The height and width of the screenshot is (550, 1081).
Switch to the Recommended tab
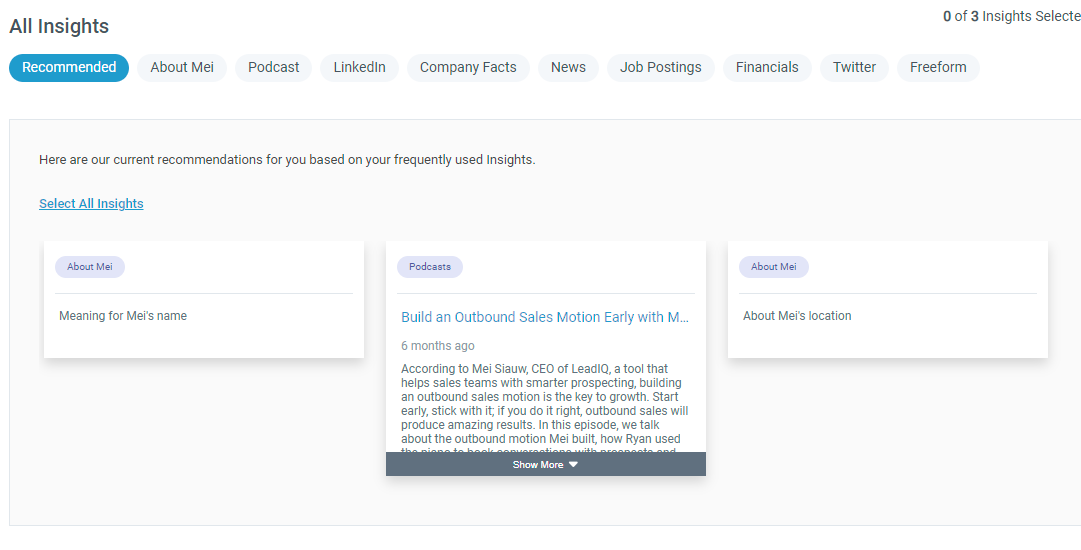(69, 67)
